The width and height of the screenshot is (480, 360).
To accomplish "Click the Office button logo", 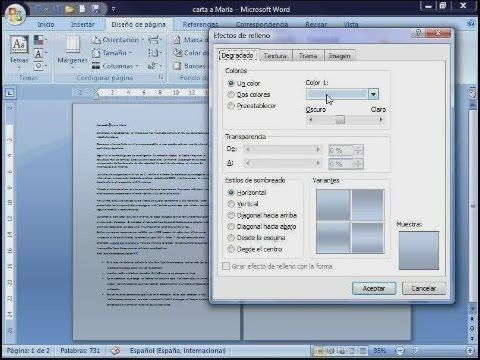I will point(16,14).
